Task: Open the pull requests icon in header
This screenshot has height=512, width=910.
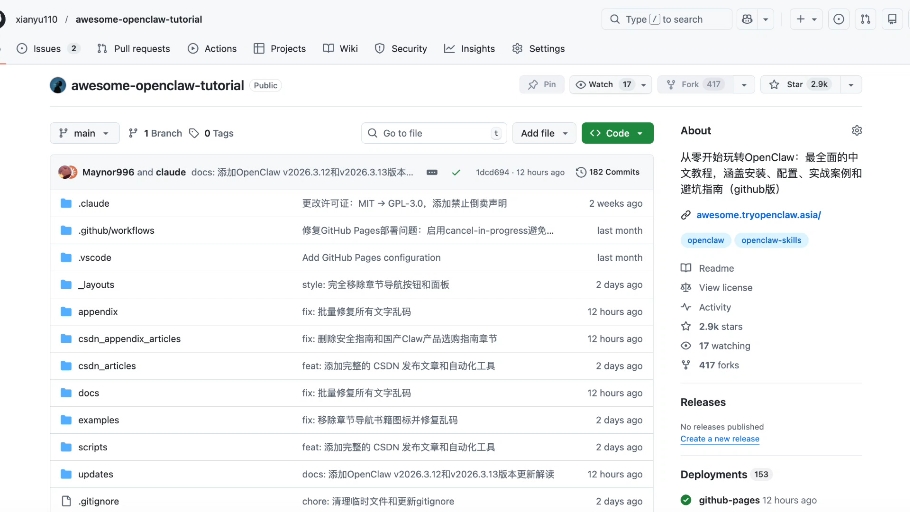Action: [865, 19]
